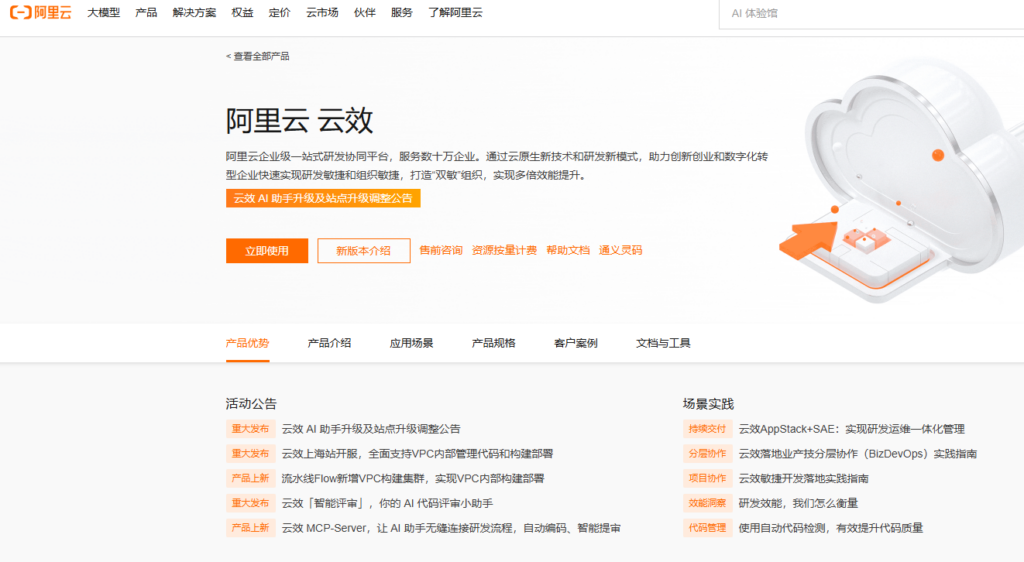The height and width of the screenshot is (562, 1024).
Task: Switch to the 产品介绍 tab
Action: click(329, 343)
